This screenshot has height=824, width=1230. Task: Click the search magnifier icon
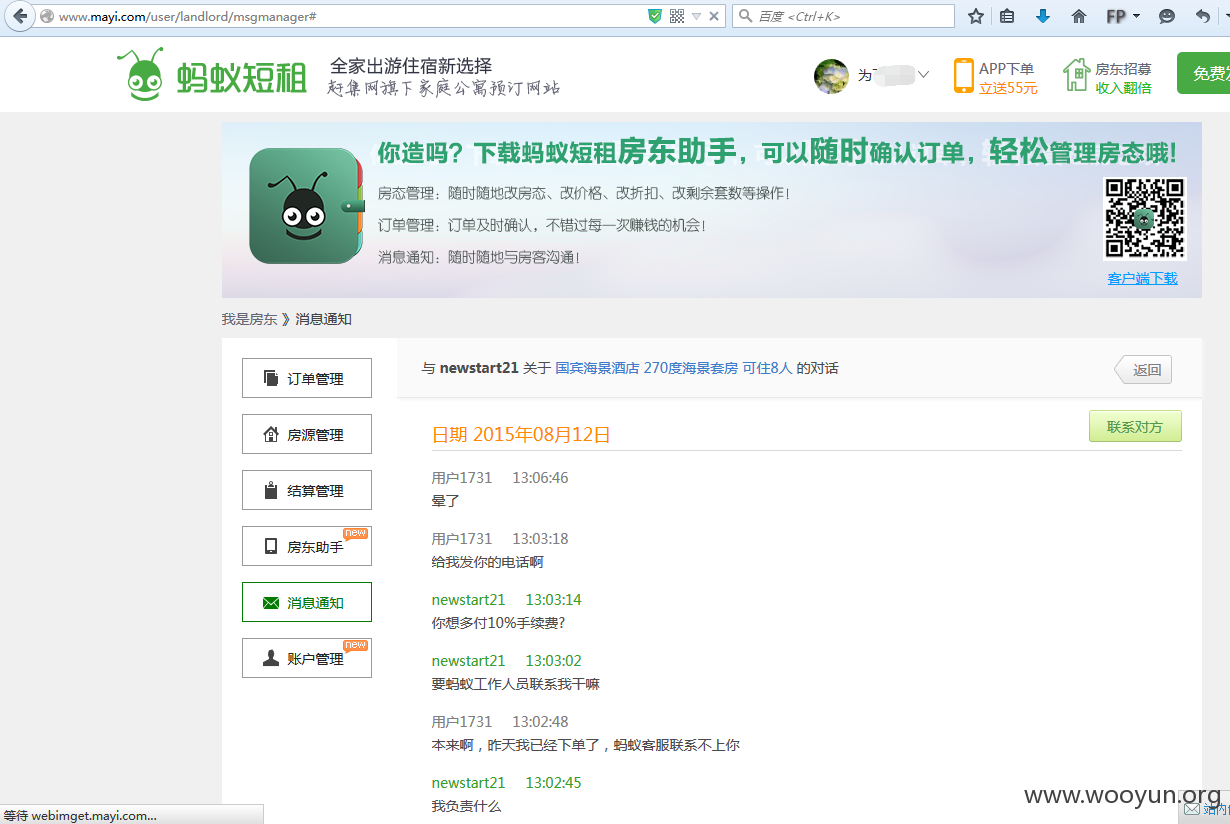click(x=745, y=16)
